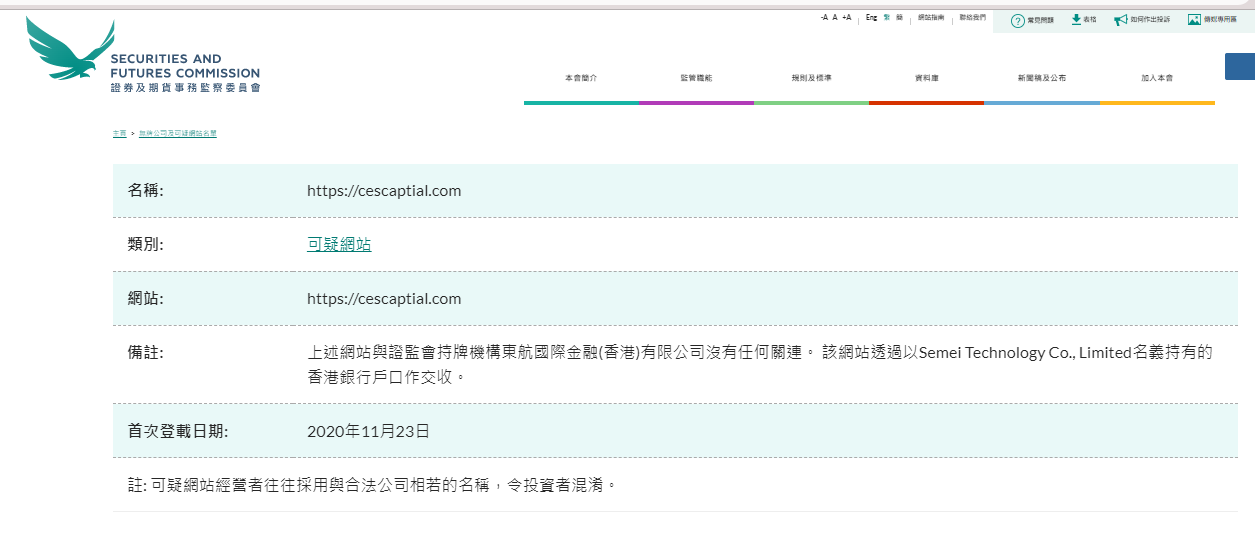Open the 常見問題 question mark icon
1255x545 pixels.
(x=1018, y=20)
